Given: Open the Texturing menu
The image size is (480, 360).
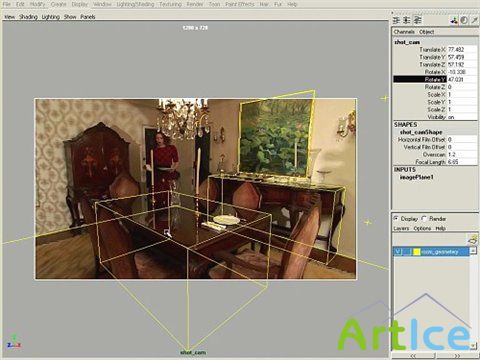Looking at the screenshot, I should [x=170, y=4].
